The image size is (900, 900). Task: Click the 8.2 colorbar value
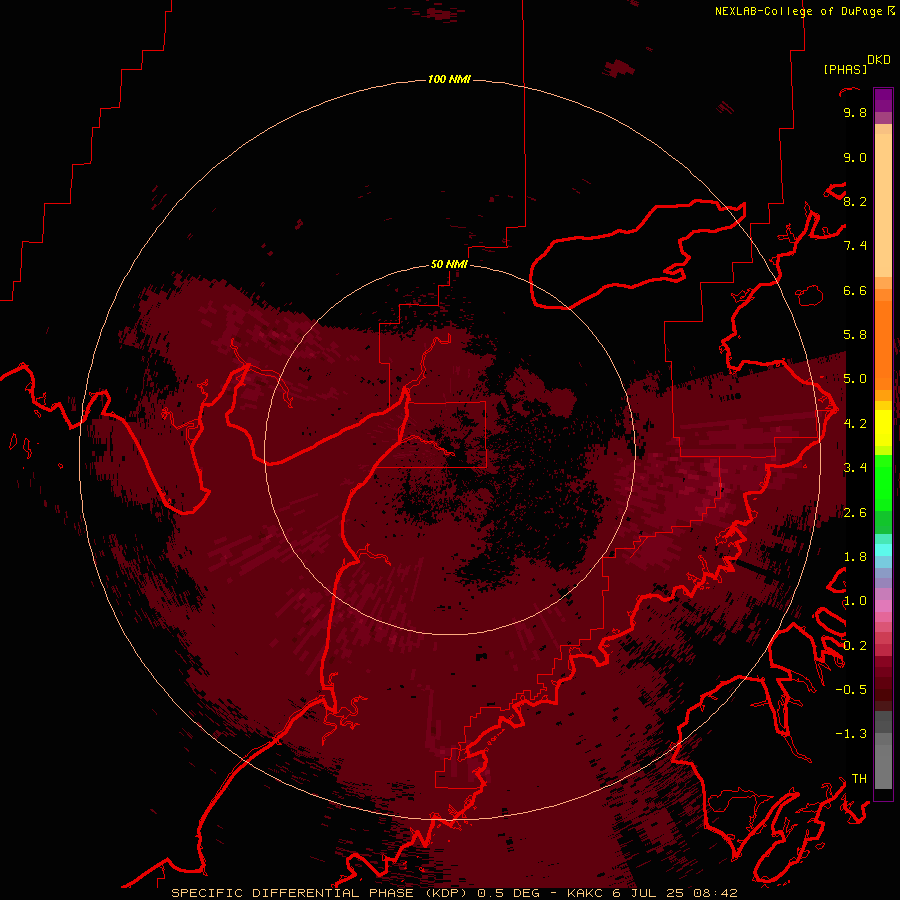tap(855, 201)
